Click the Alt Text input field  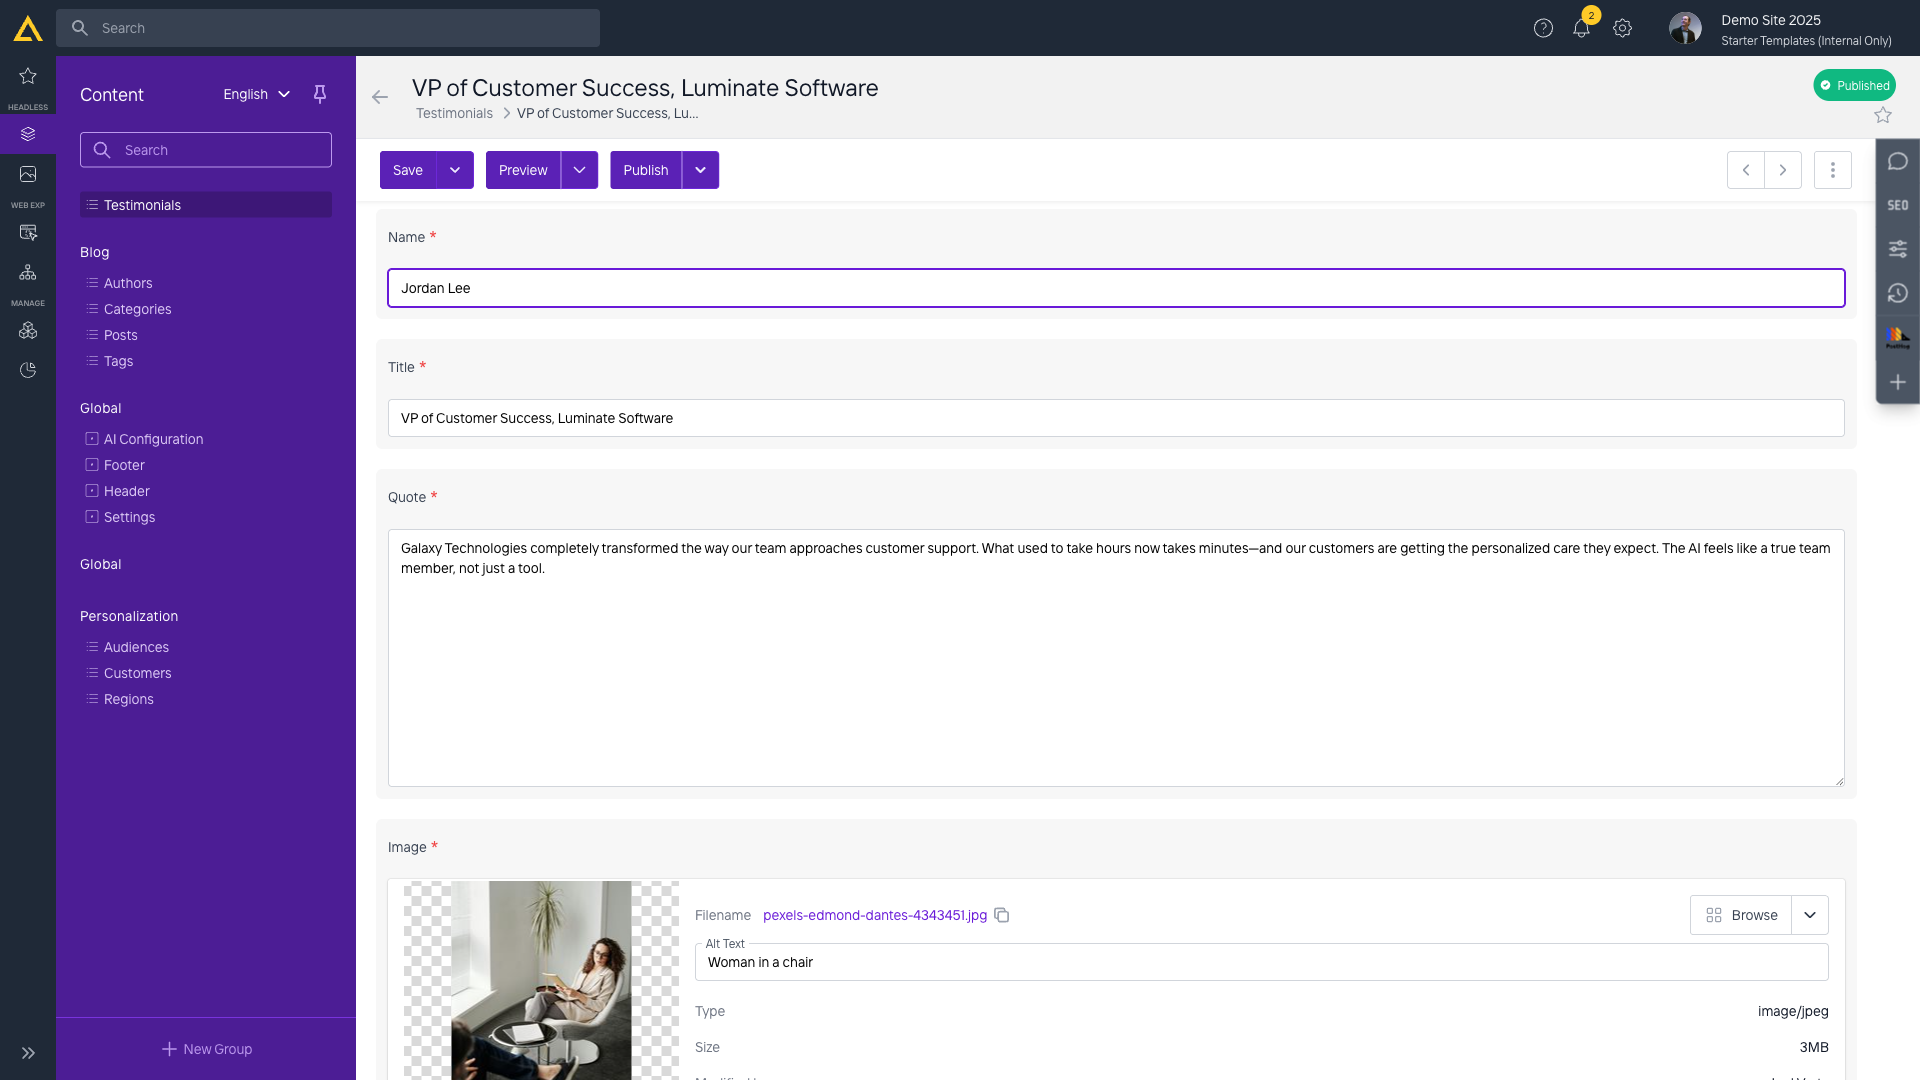(1261, 962)
